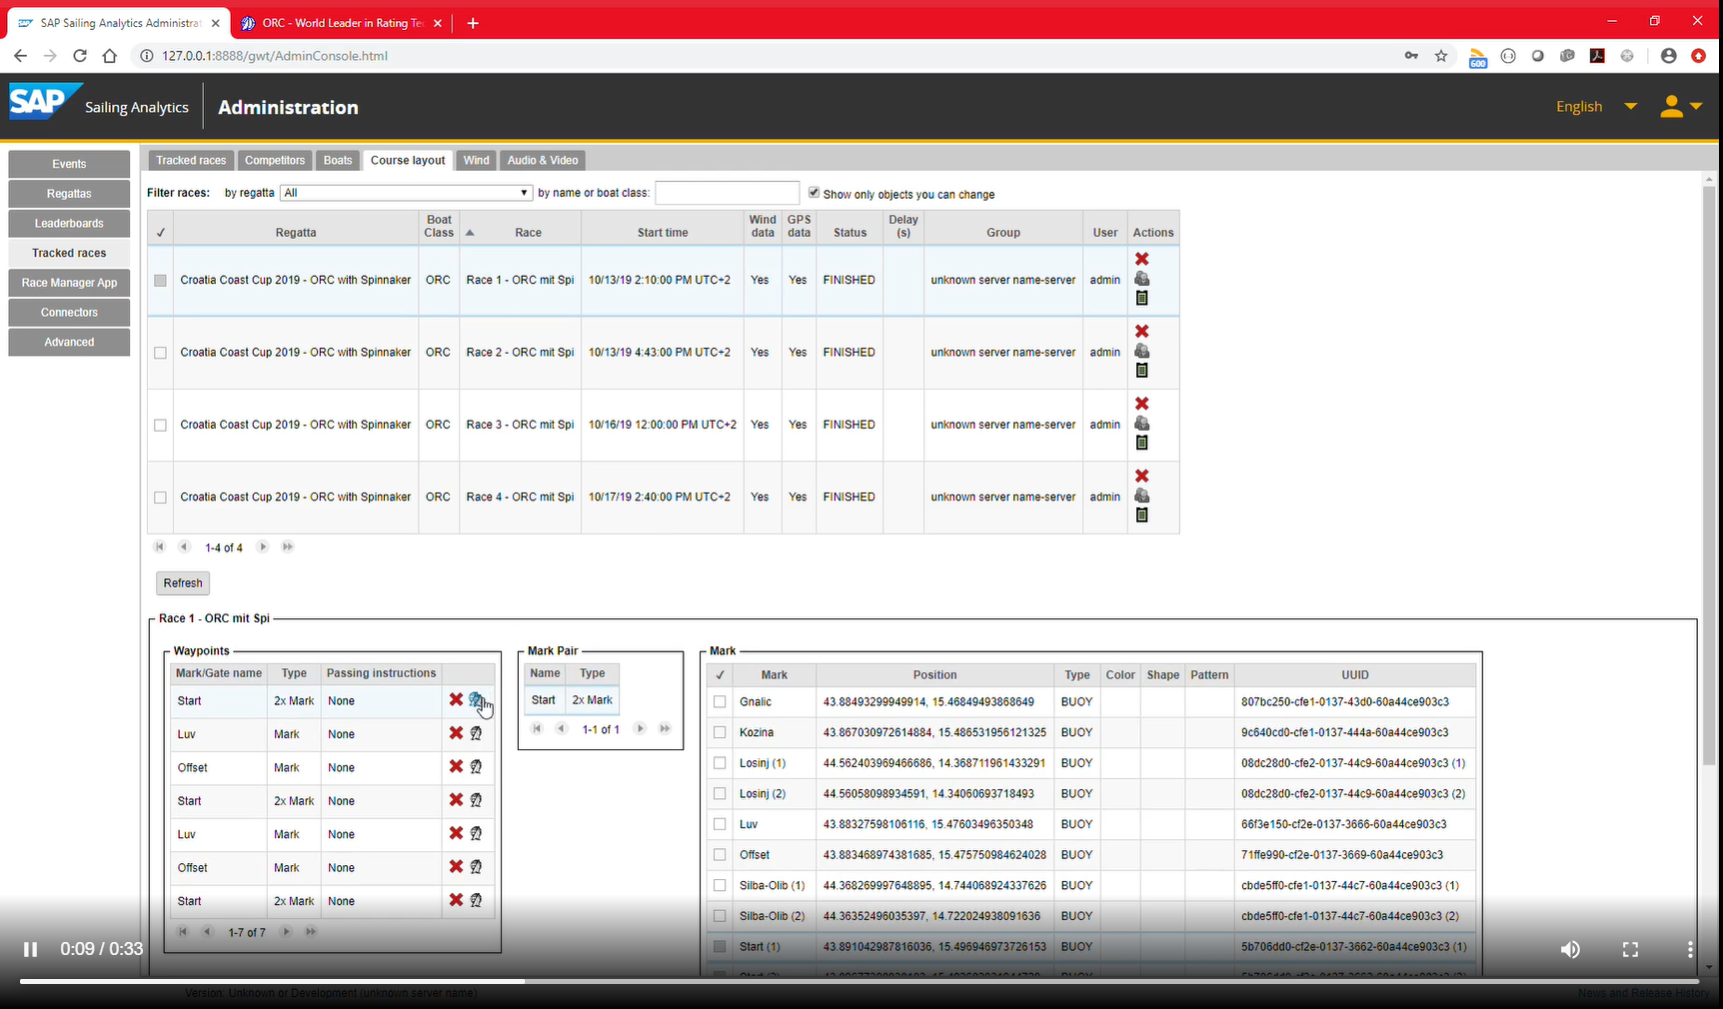Open the clipboard icon for Race 4 row

[x=1141, y=515]
